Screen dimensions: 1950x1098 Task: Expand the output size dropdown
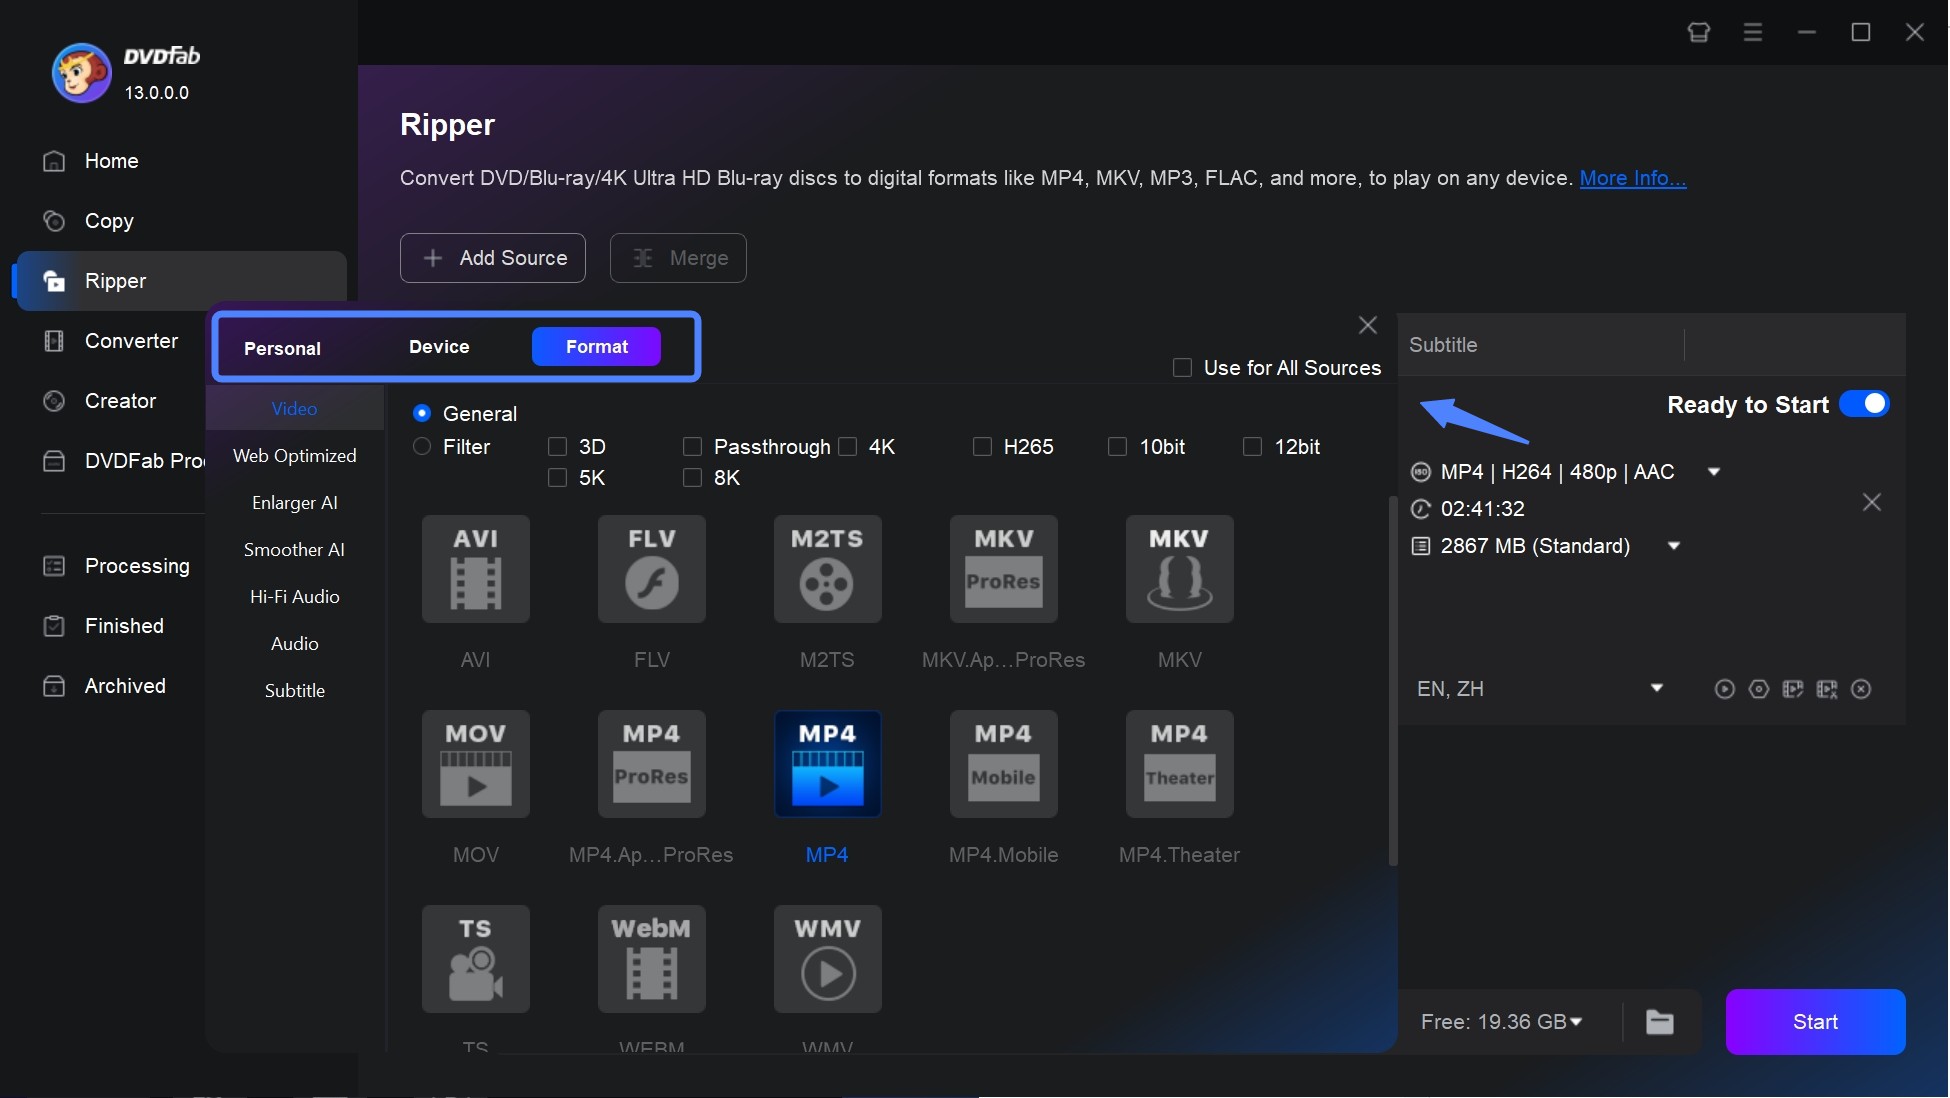(x=1674, y=545)
